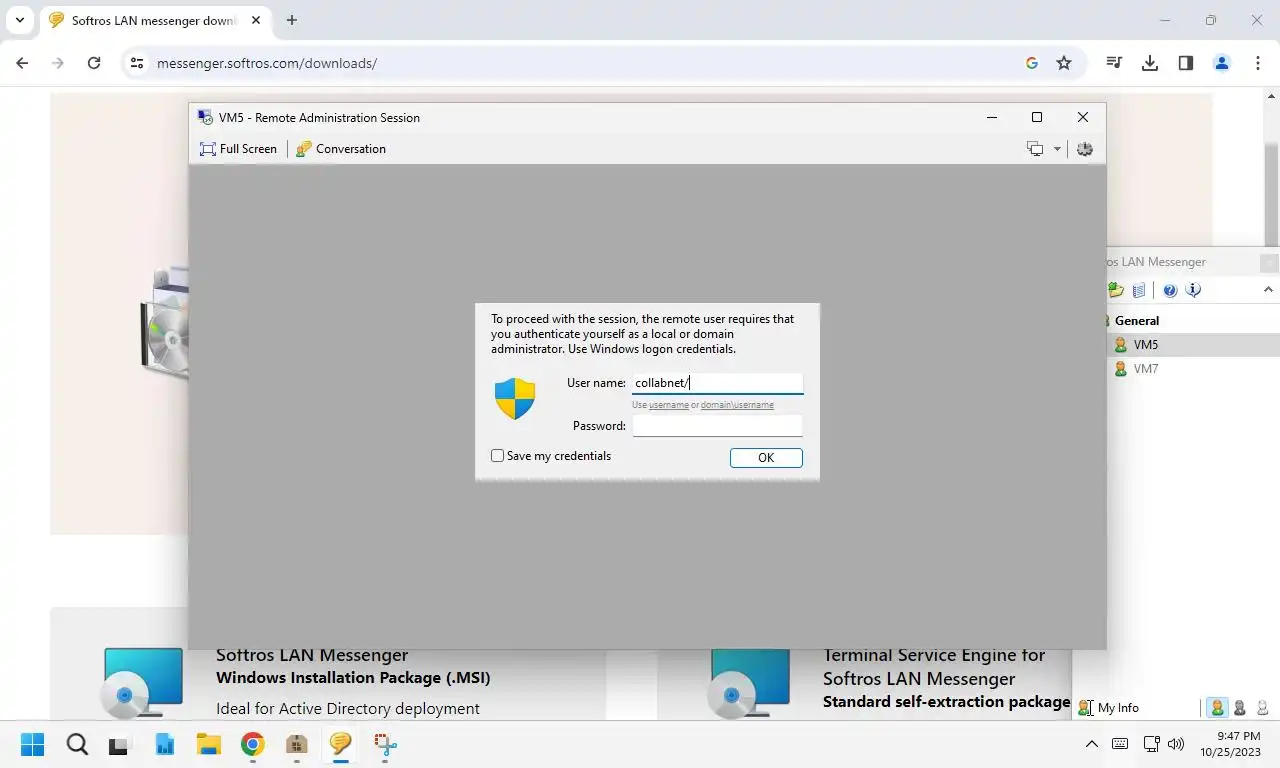Open received files folder icon in LAN Messenger
The image size is (1280, 768).
[x=1116, y=290]
